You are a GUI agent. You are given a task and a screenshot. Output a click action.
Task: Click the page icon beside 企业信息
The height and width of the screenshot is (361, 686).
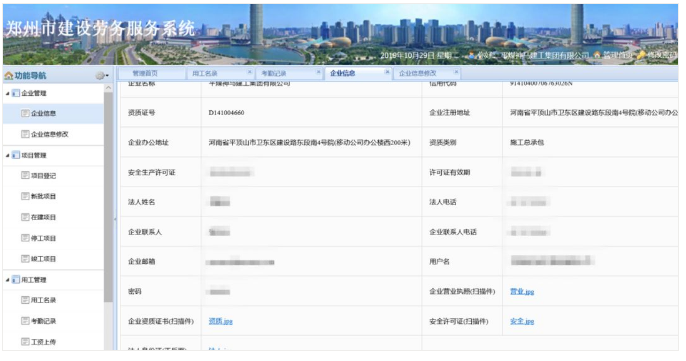[x=25, y=113]
